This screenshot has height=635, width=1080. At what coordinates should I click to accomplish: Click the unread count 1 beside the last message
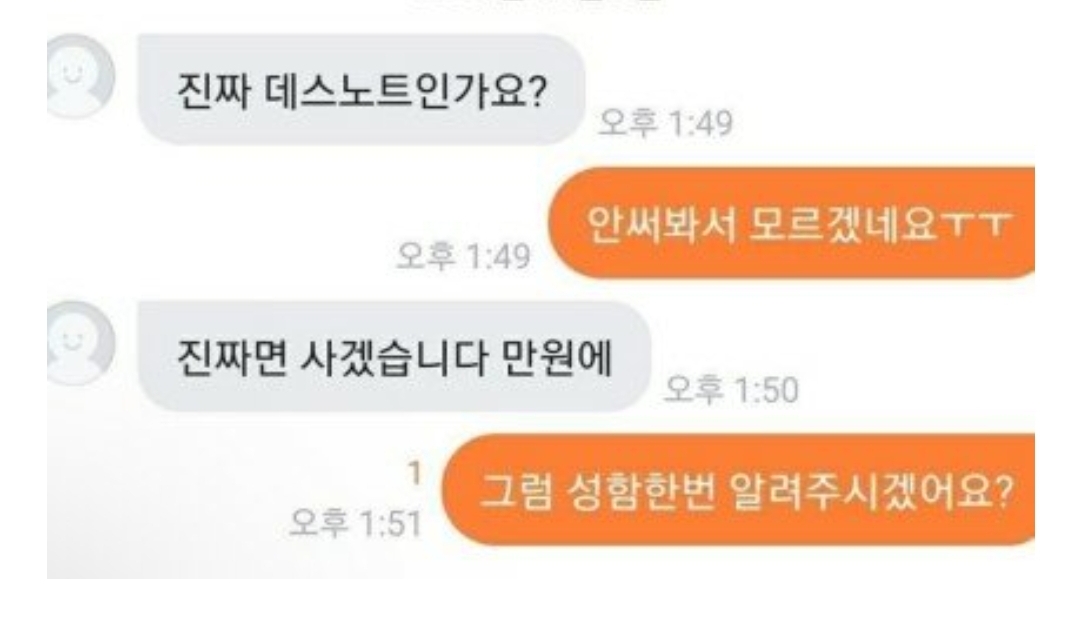[x=414, y=474]
